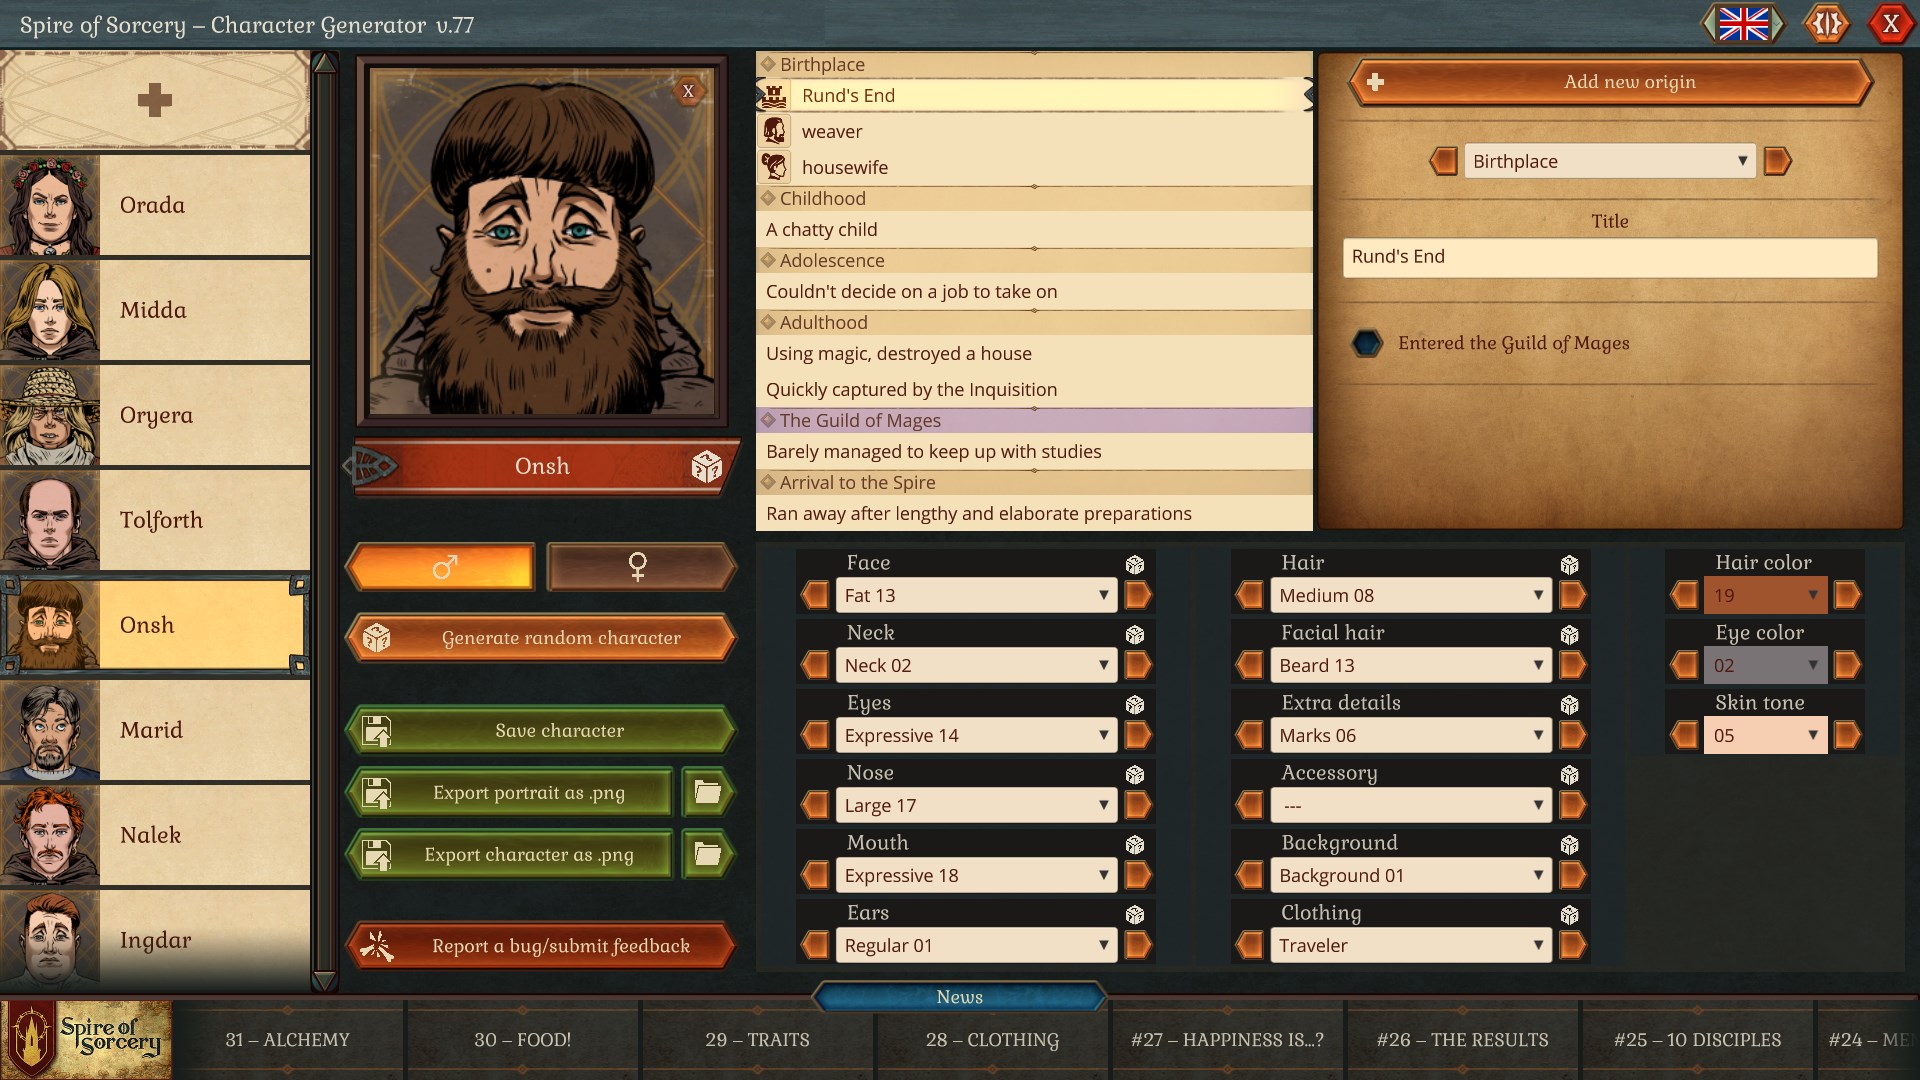Expand the Clothing dropdown showing Traveler
1920x1080 pixels.
coord(1410,945)
